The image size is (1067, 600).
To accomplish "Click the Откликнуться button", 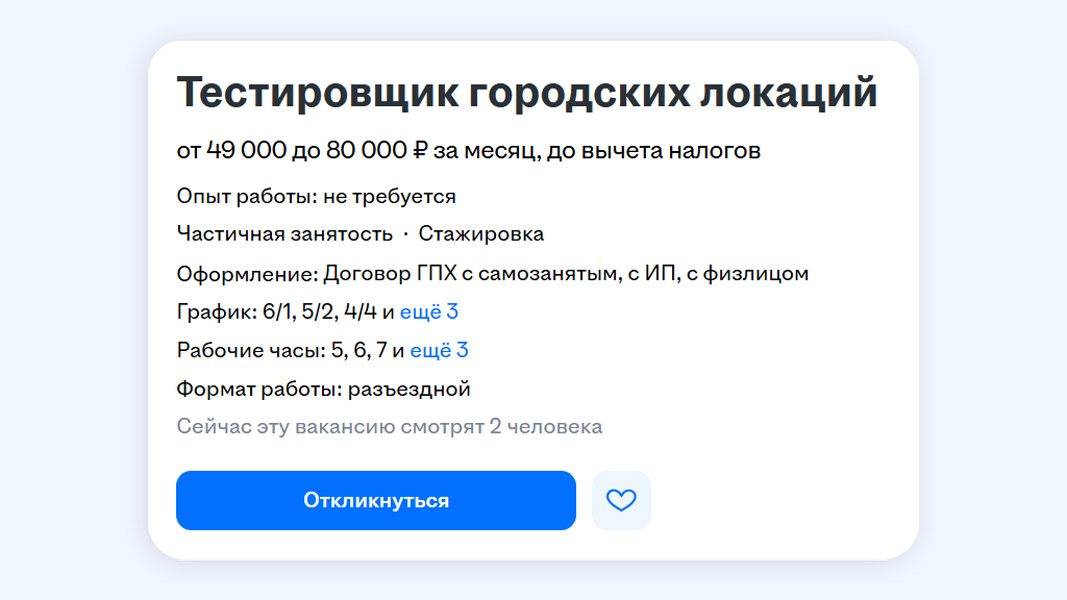I will pyautogui.click(x=376, y=500).
